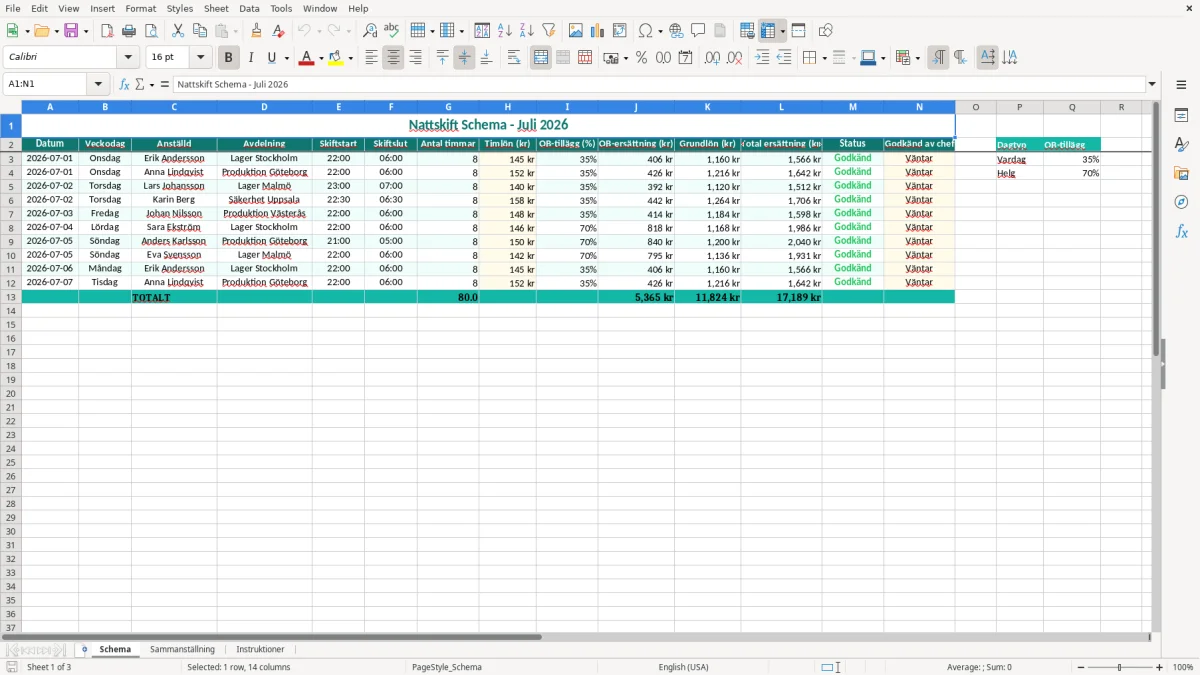
Task: Sort descending Z to A
Action: (x=527, y=31)
